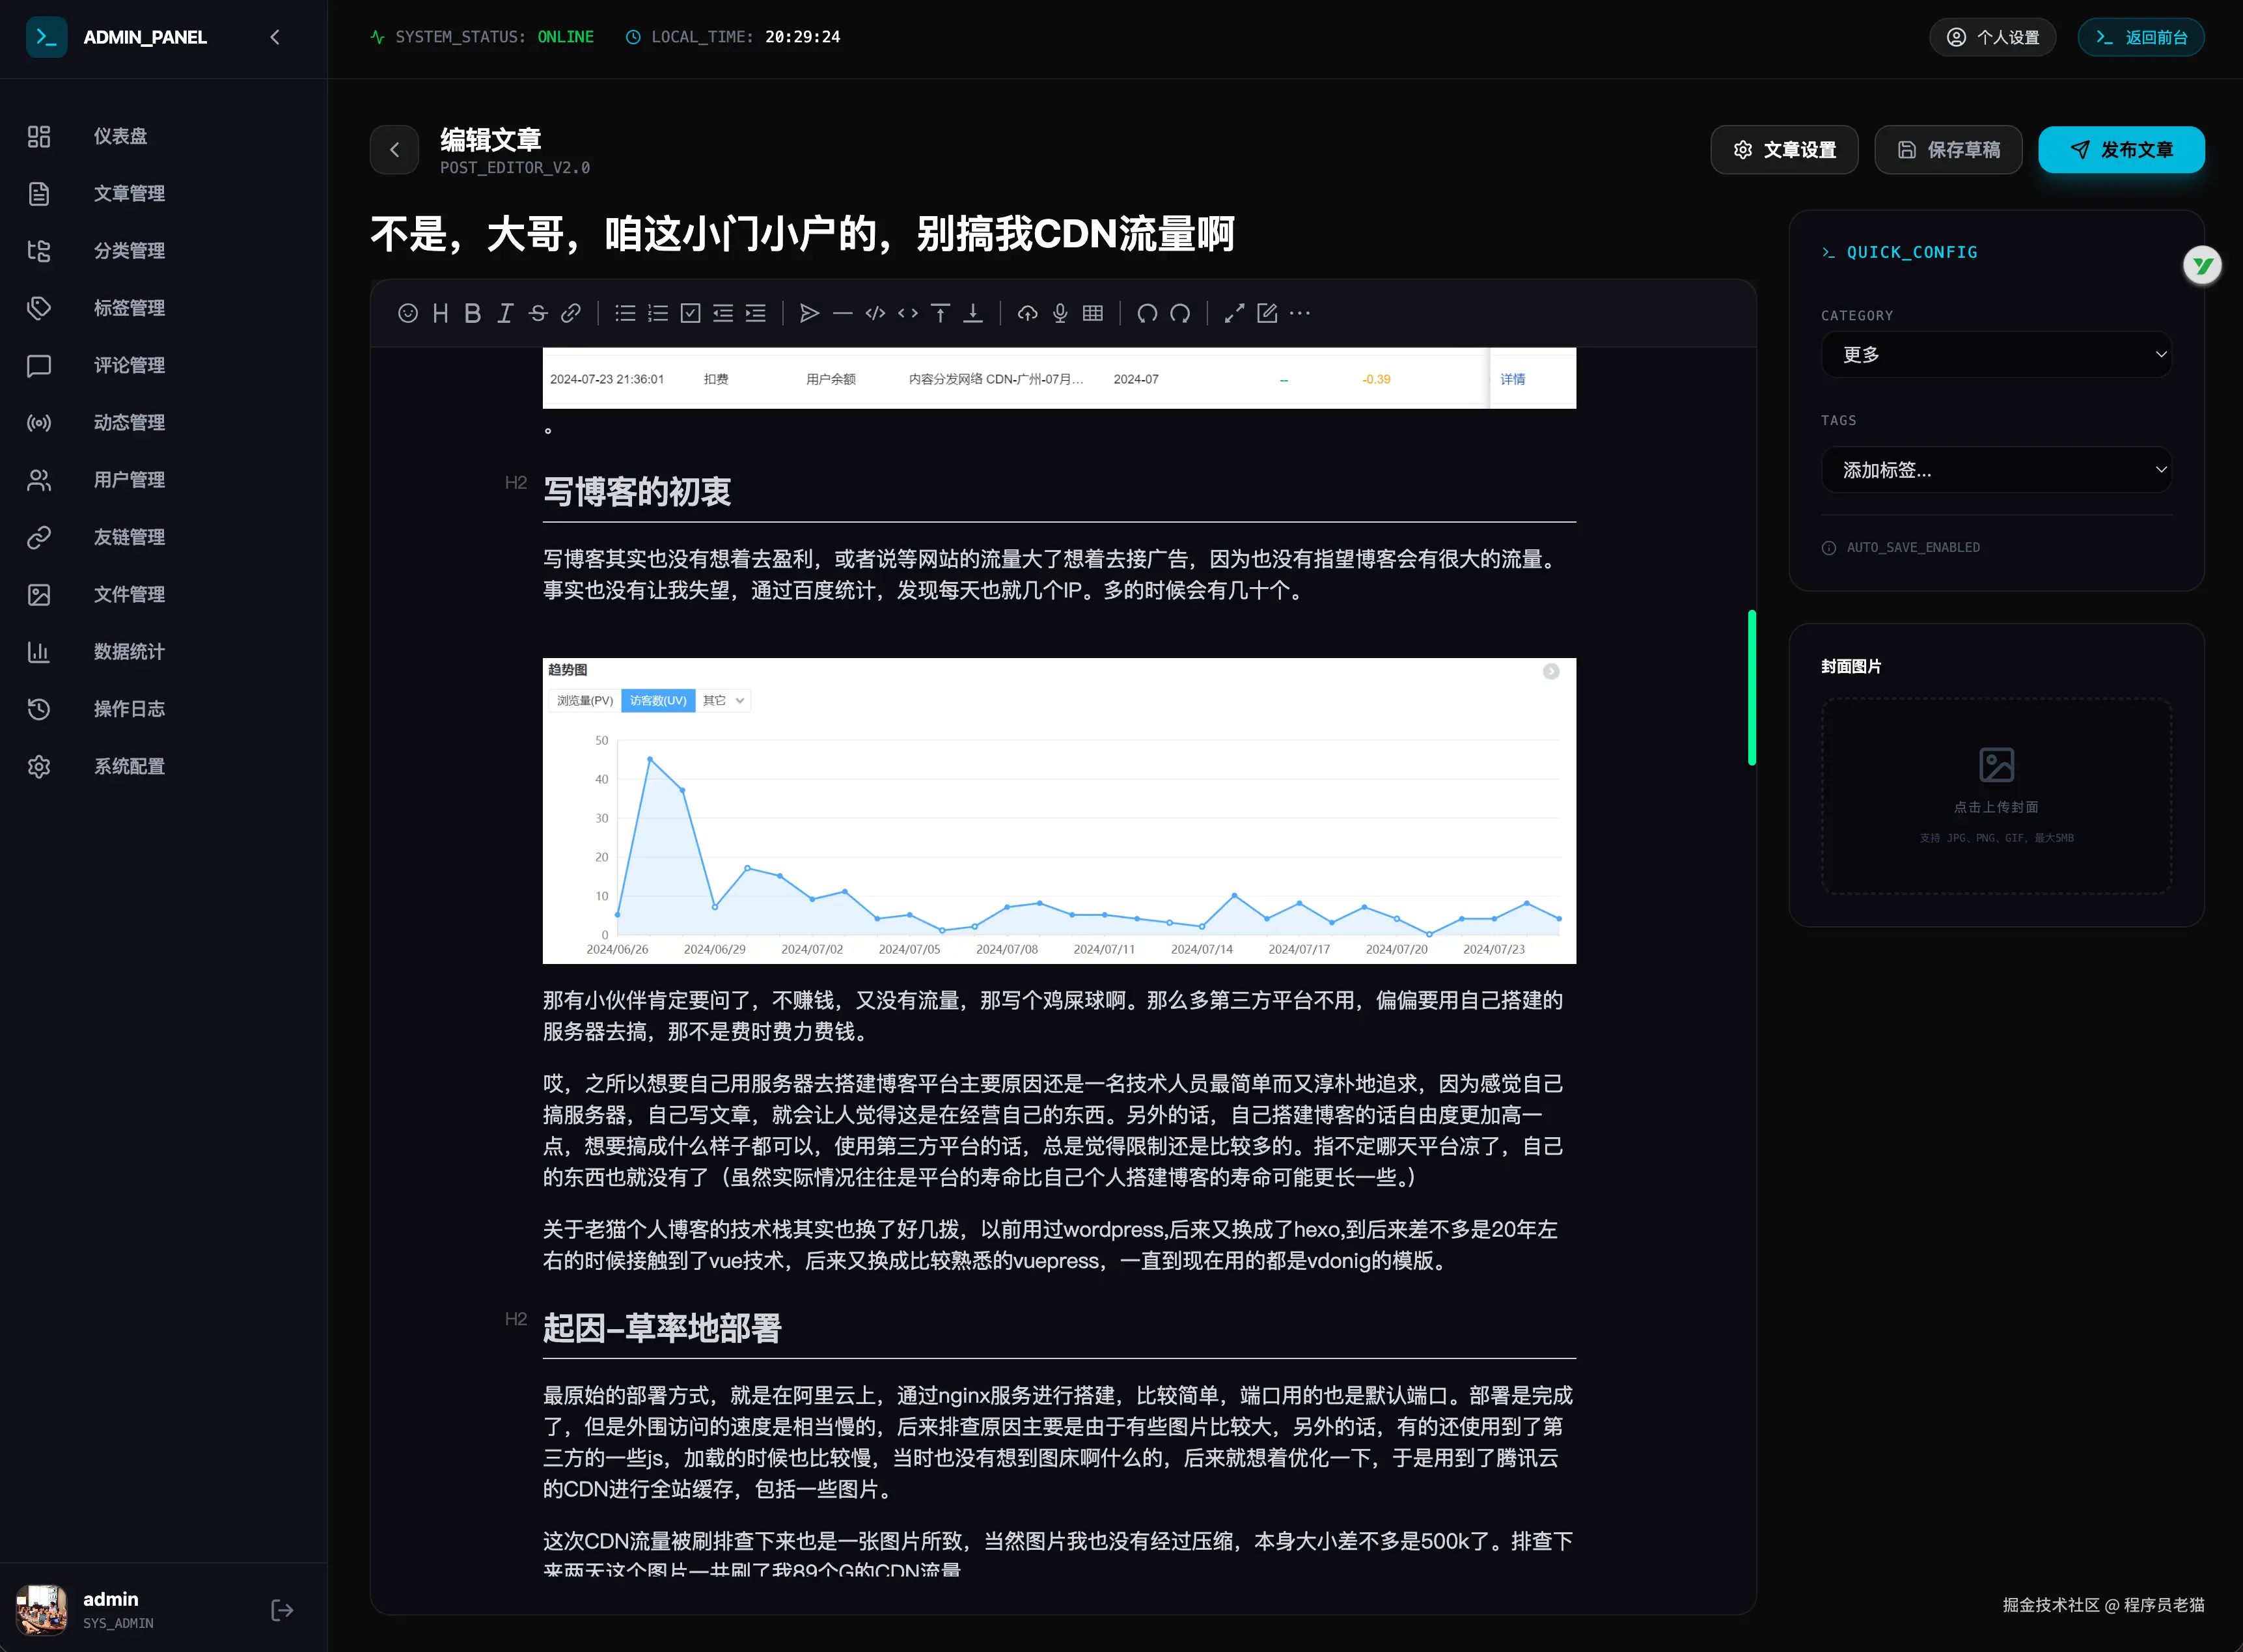2243x1652 pixels.
Task: Insert a table into article
Action: [1093, 313]
